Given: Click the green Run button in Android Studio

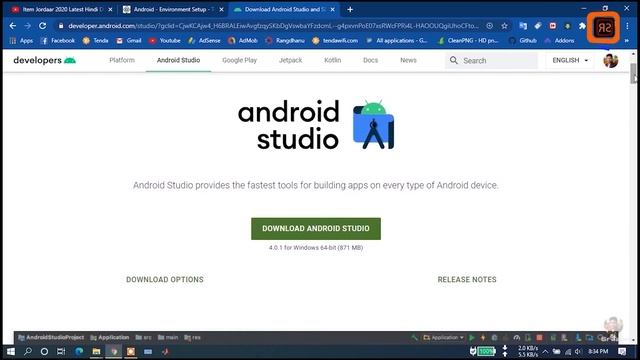Looking at the screenshot, I should pos(472,338).
